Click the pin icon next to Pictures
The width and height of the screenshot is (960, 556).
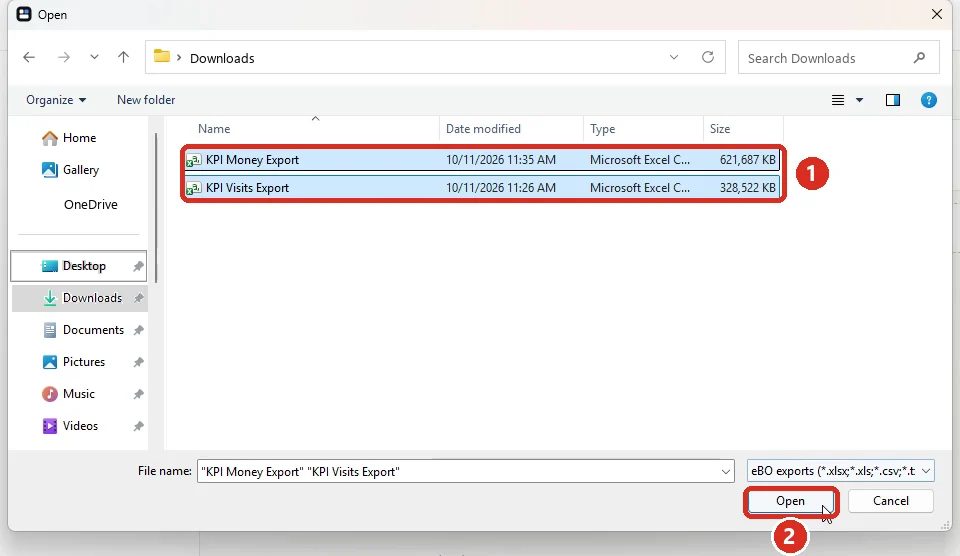pyautogui.click(x=138, y=362)
